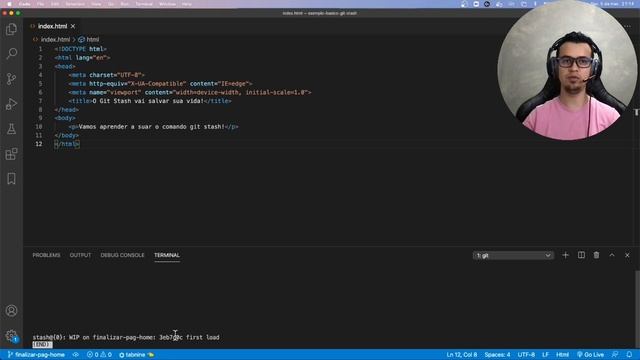
Task: Click the line 1 DOCTYPE html code
Action: pyautogui.click(x=81, y=49)
